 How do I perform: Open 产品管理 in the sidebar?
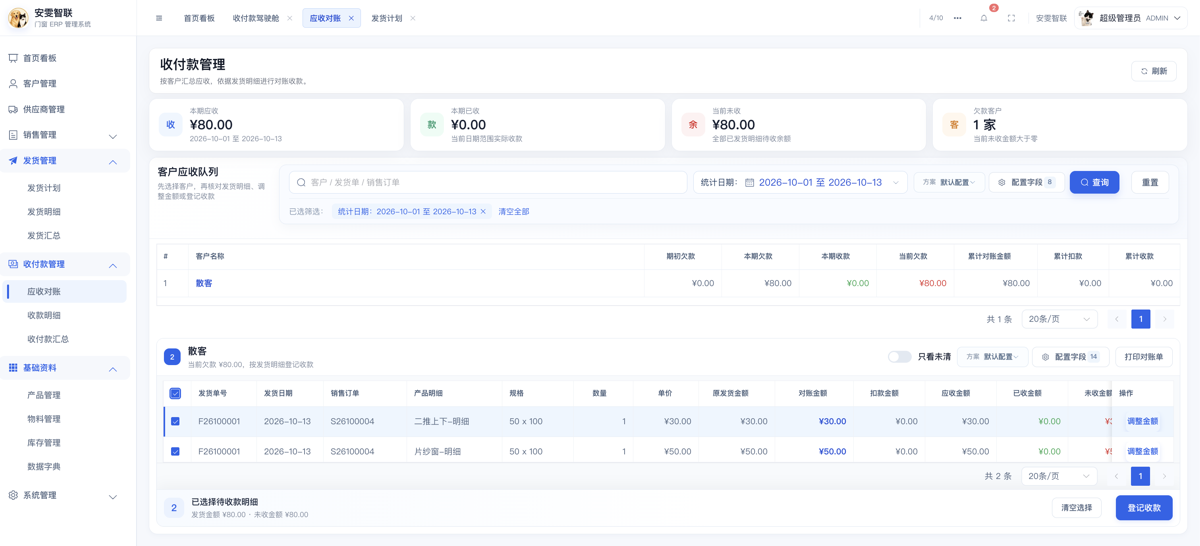coord(44,395)
